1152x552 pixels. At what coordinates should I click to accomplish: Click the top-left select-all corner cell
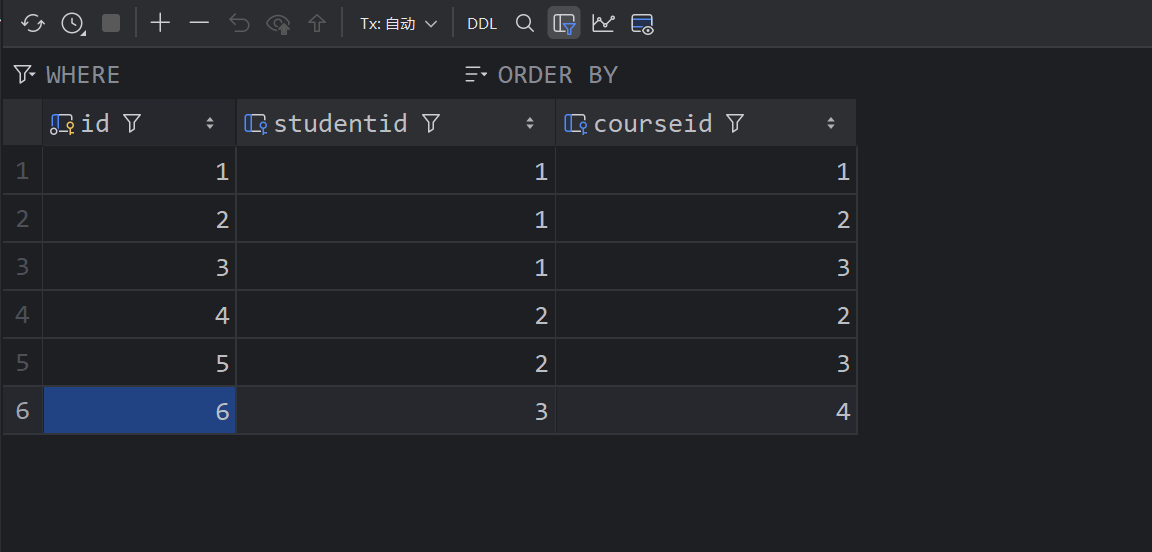[x=22, y=123]
